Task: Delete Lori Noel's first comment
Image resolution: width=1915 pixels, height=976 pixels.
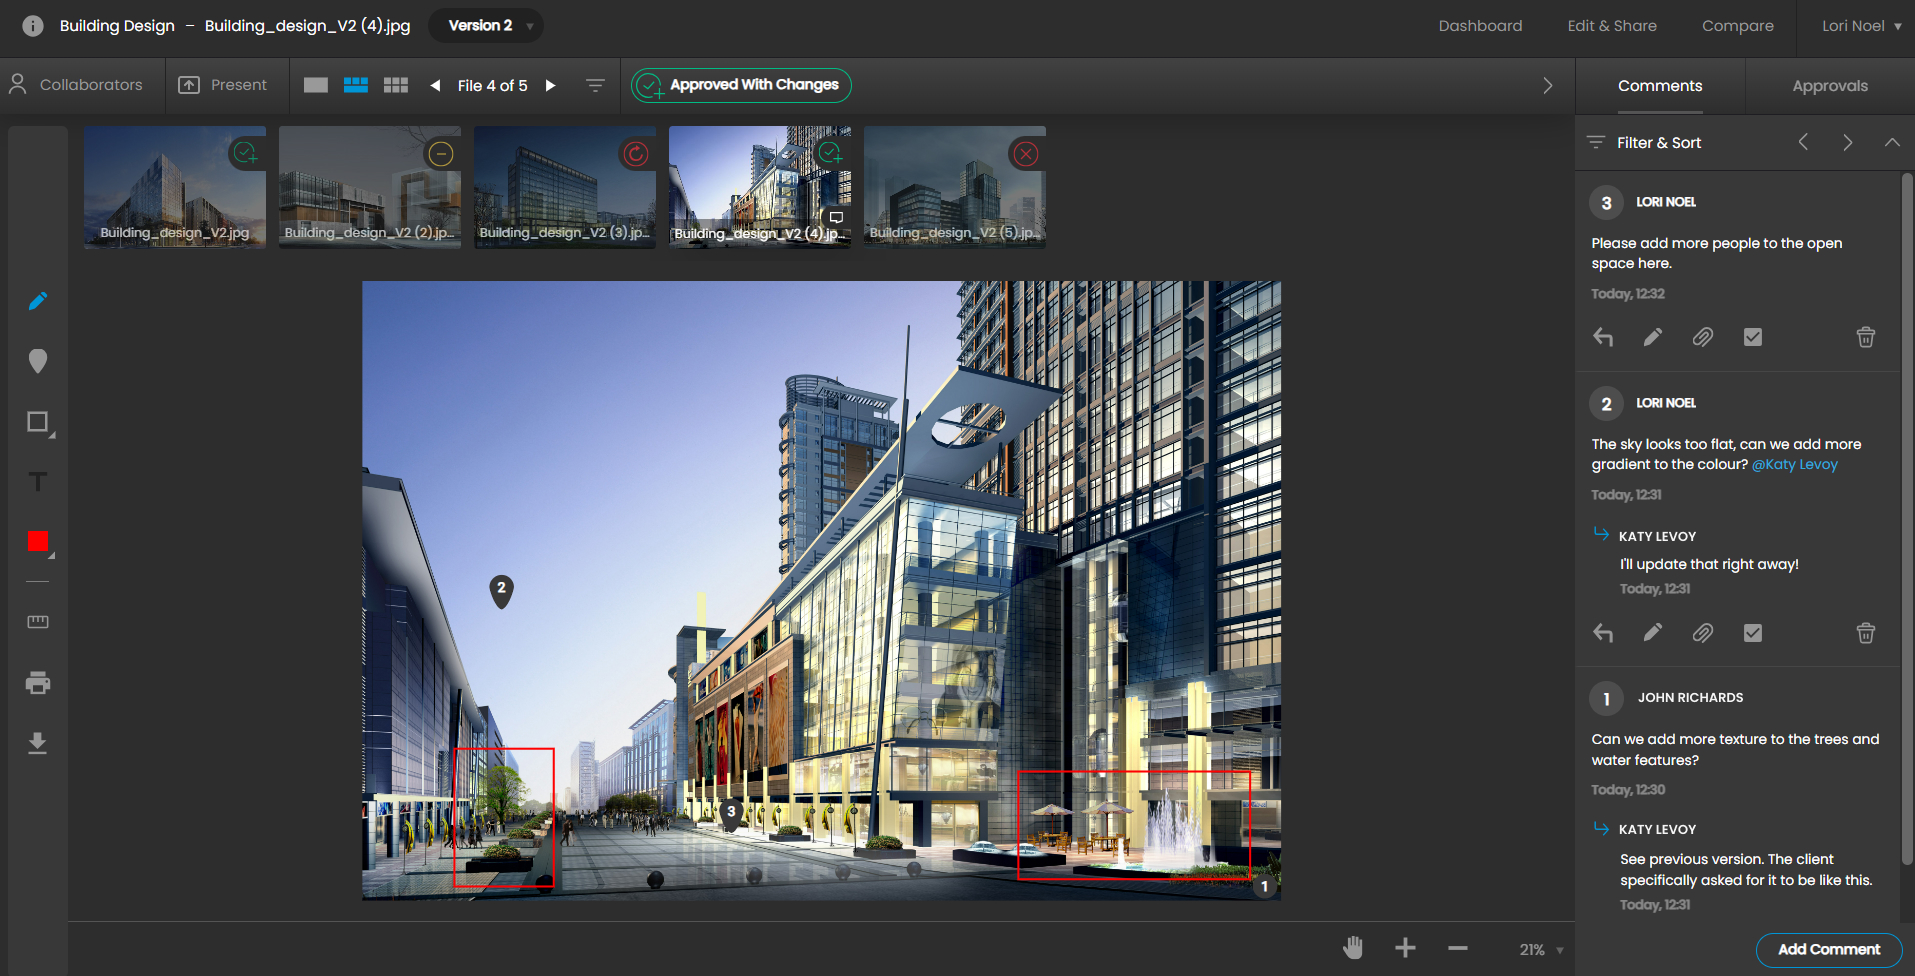Action: (x=1864, y=337)
